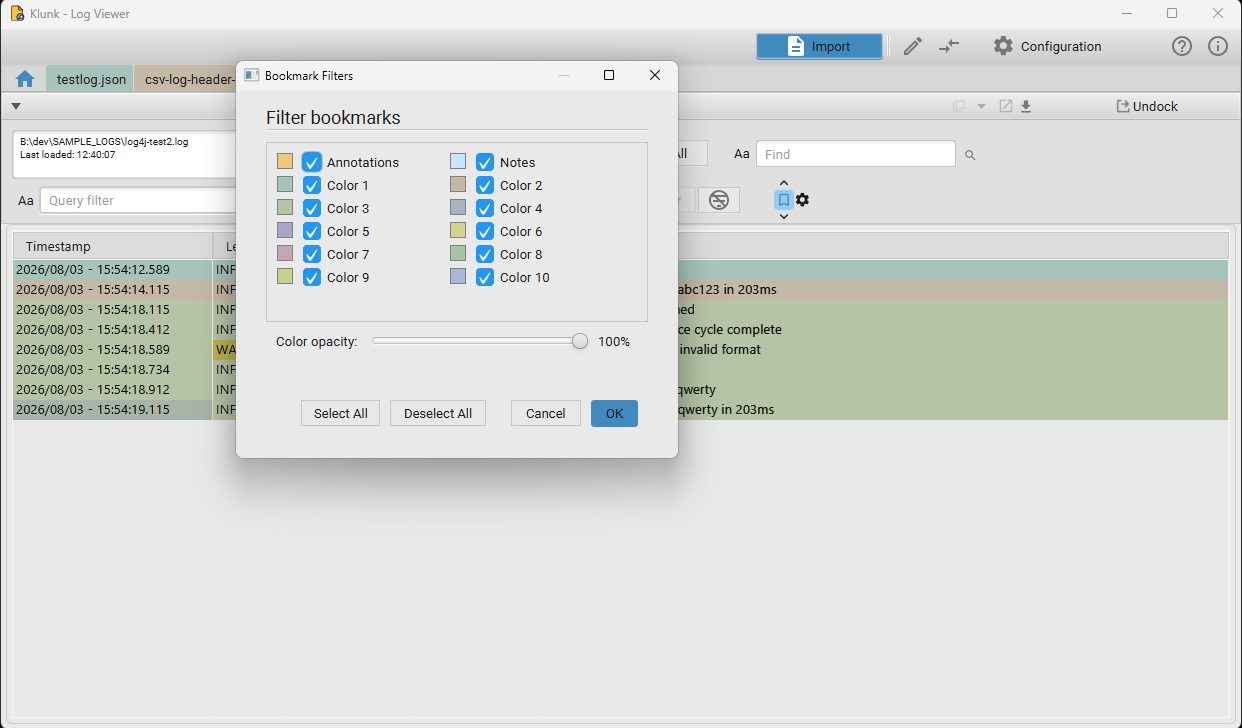Toggle the Color 7 checkbox
Viewport: 1242px width, 728px height.
pyautogui.click(x=312, y=254)
